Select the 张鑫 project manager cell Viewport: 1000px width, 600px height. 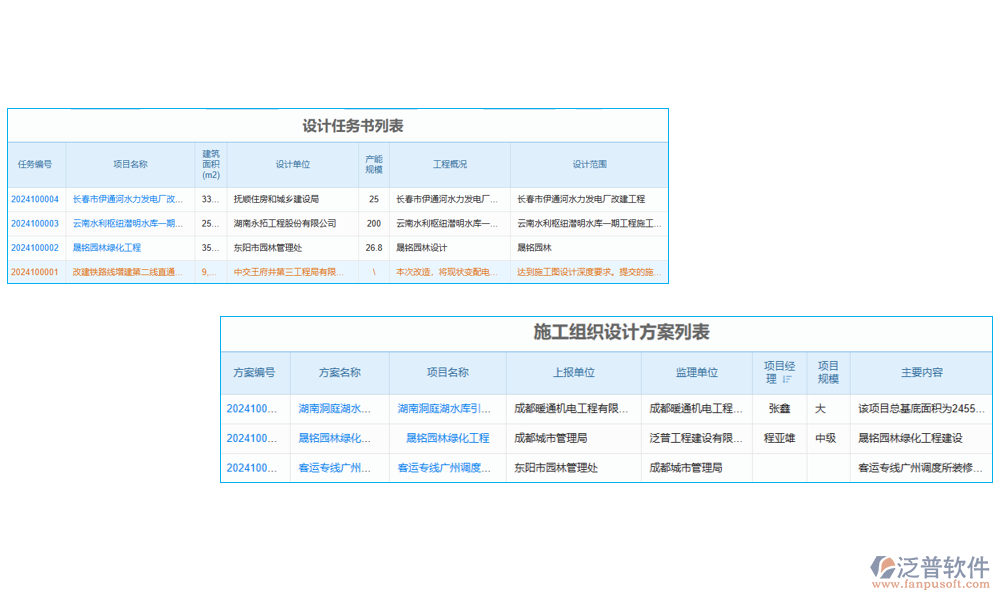(779, 408)
